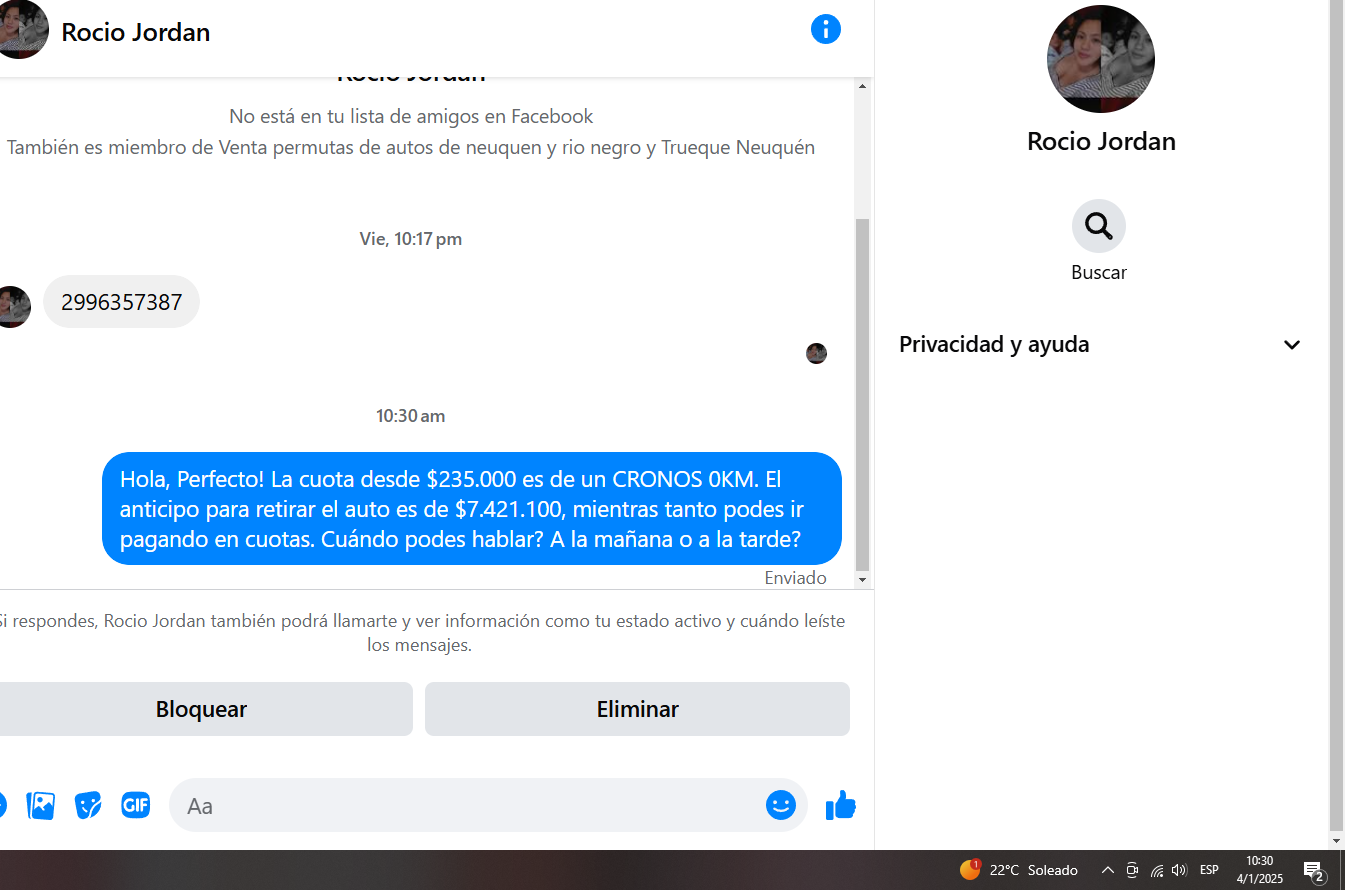Click Rocio Jordan name in chat header
1345x890 pixels.
pyautogui.click(x=136, y=32)
